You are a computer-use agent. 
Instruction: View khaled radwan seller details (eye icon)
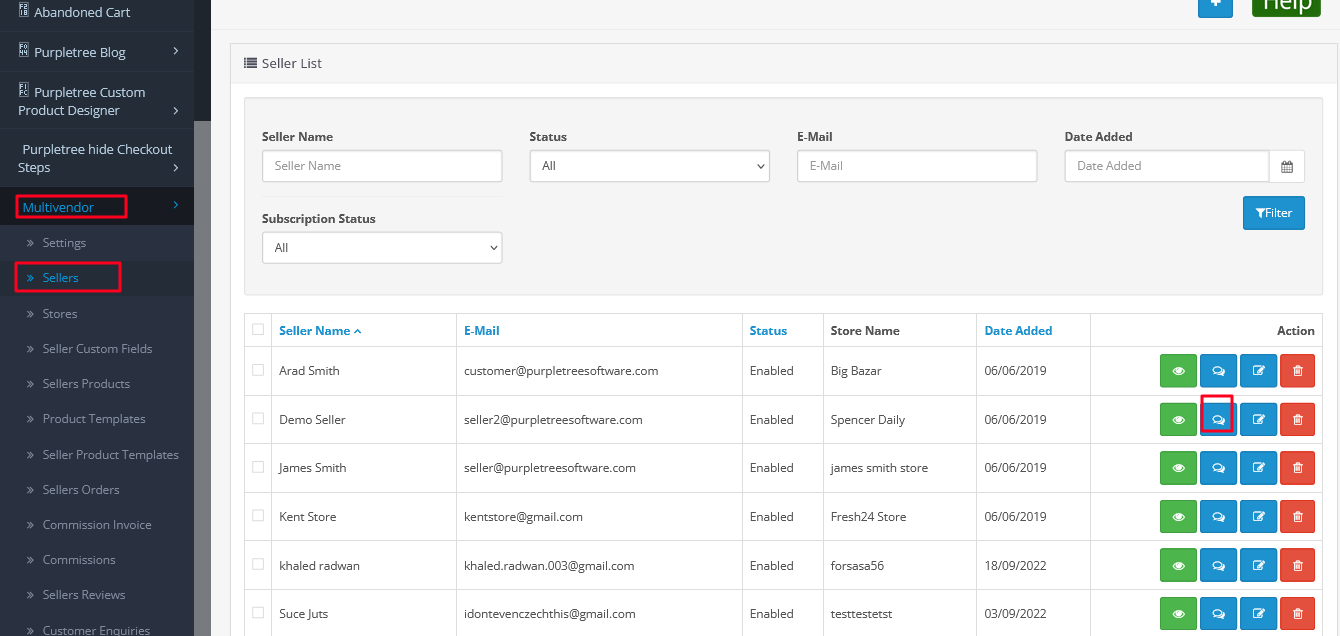pyautogui.click(x=1179, y=566)
